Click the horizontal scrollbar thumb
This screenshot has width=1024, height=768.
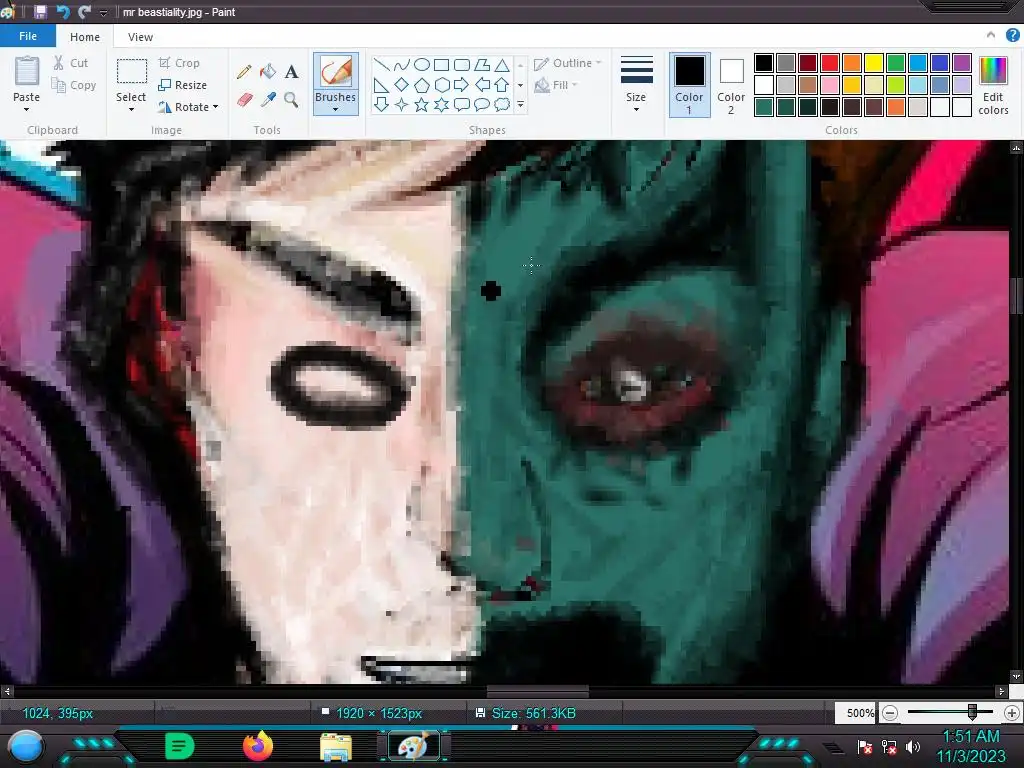pos(537,691)
